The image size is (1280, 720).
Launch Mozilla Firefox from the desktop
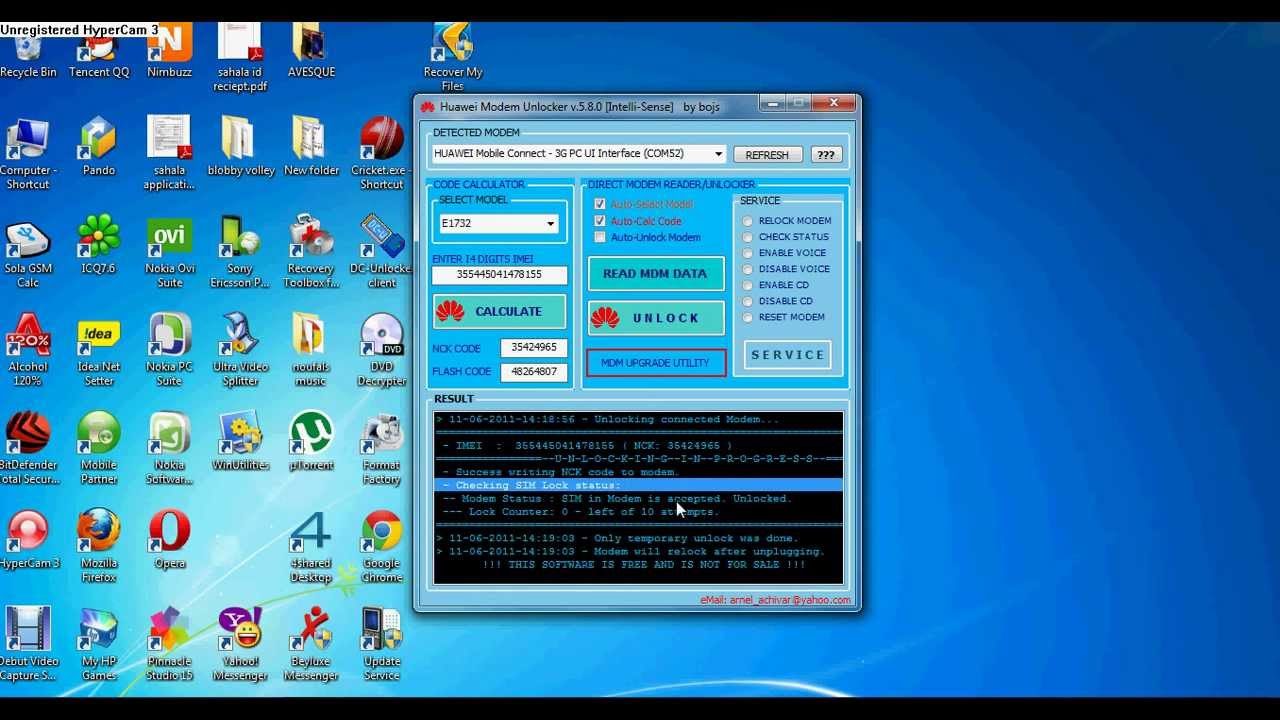(99, 545)
